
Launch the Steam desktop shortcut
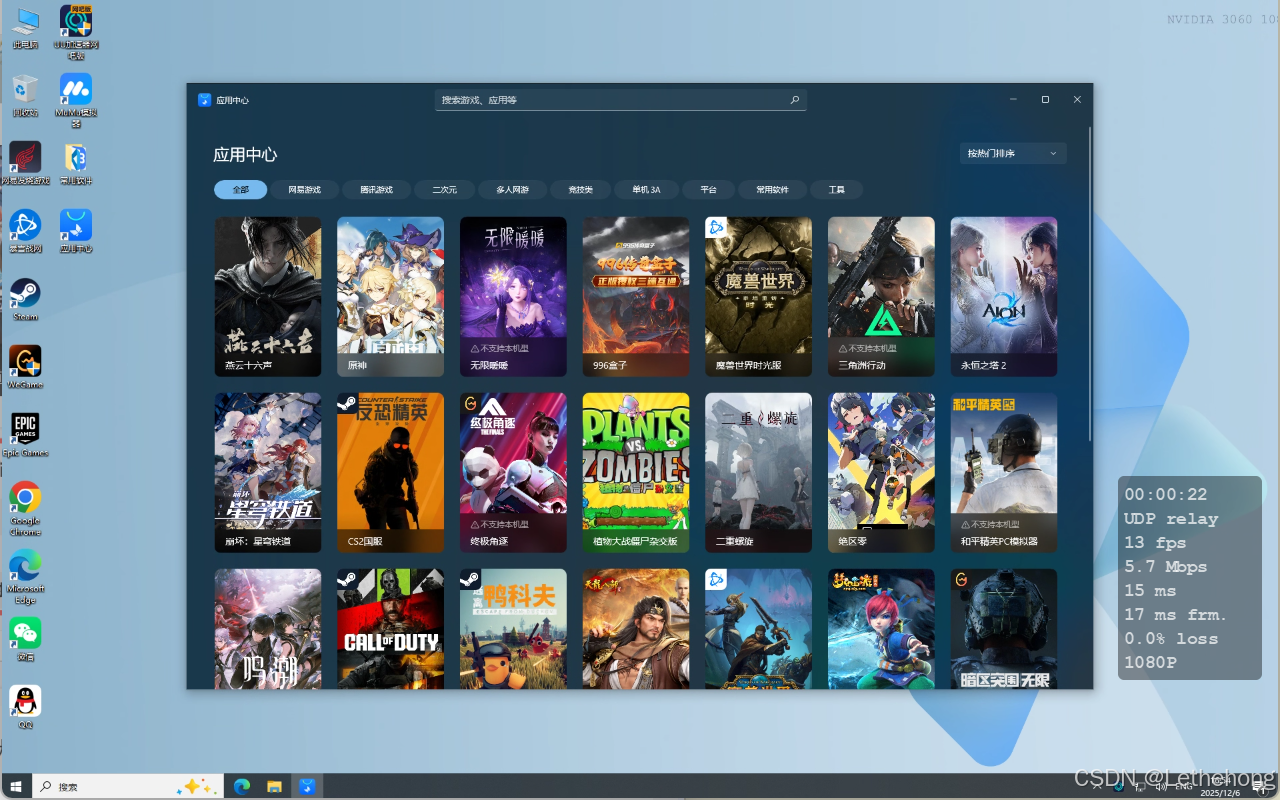[25, 299]
